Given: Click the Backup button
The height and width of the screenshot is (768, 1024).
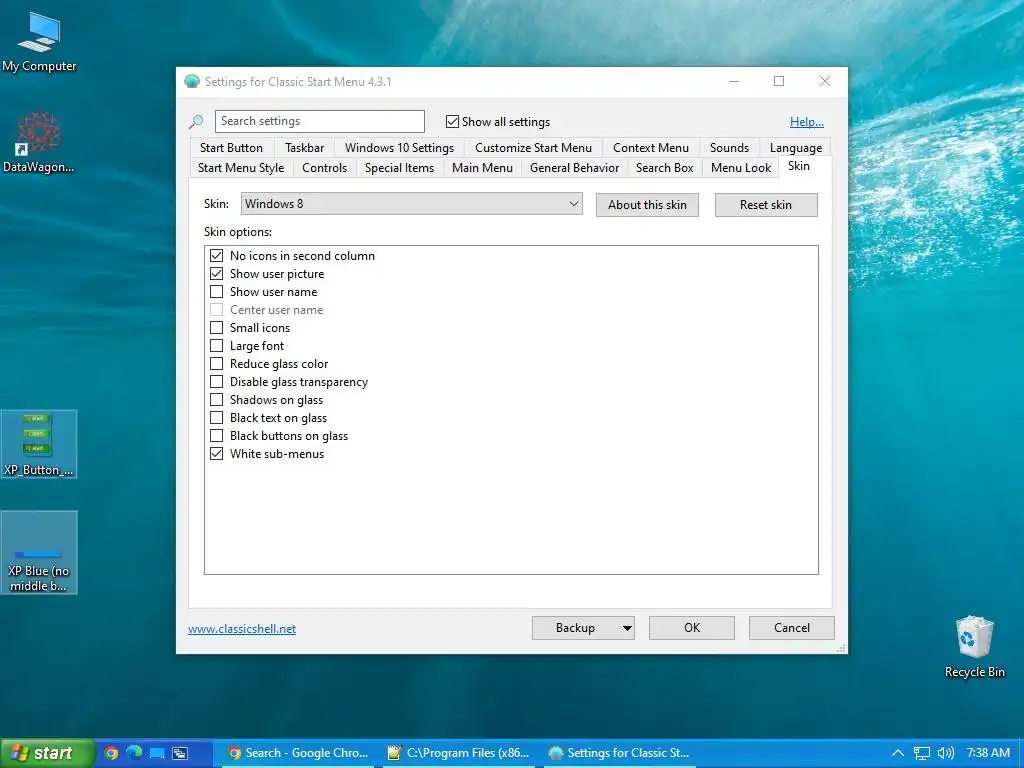Looking at the screenshot, I should tap(575, 628).
